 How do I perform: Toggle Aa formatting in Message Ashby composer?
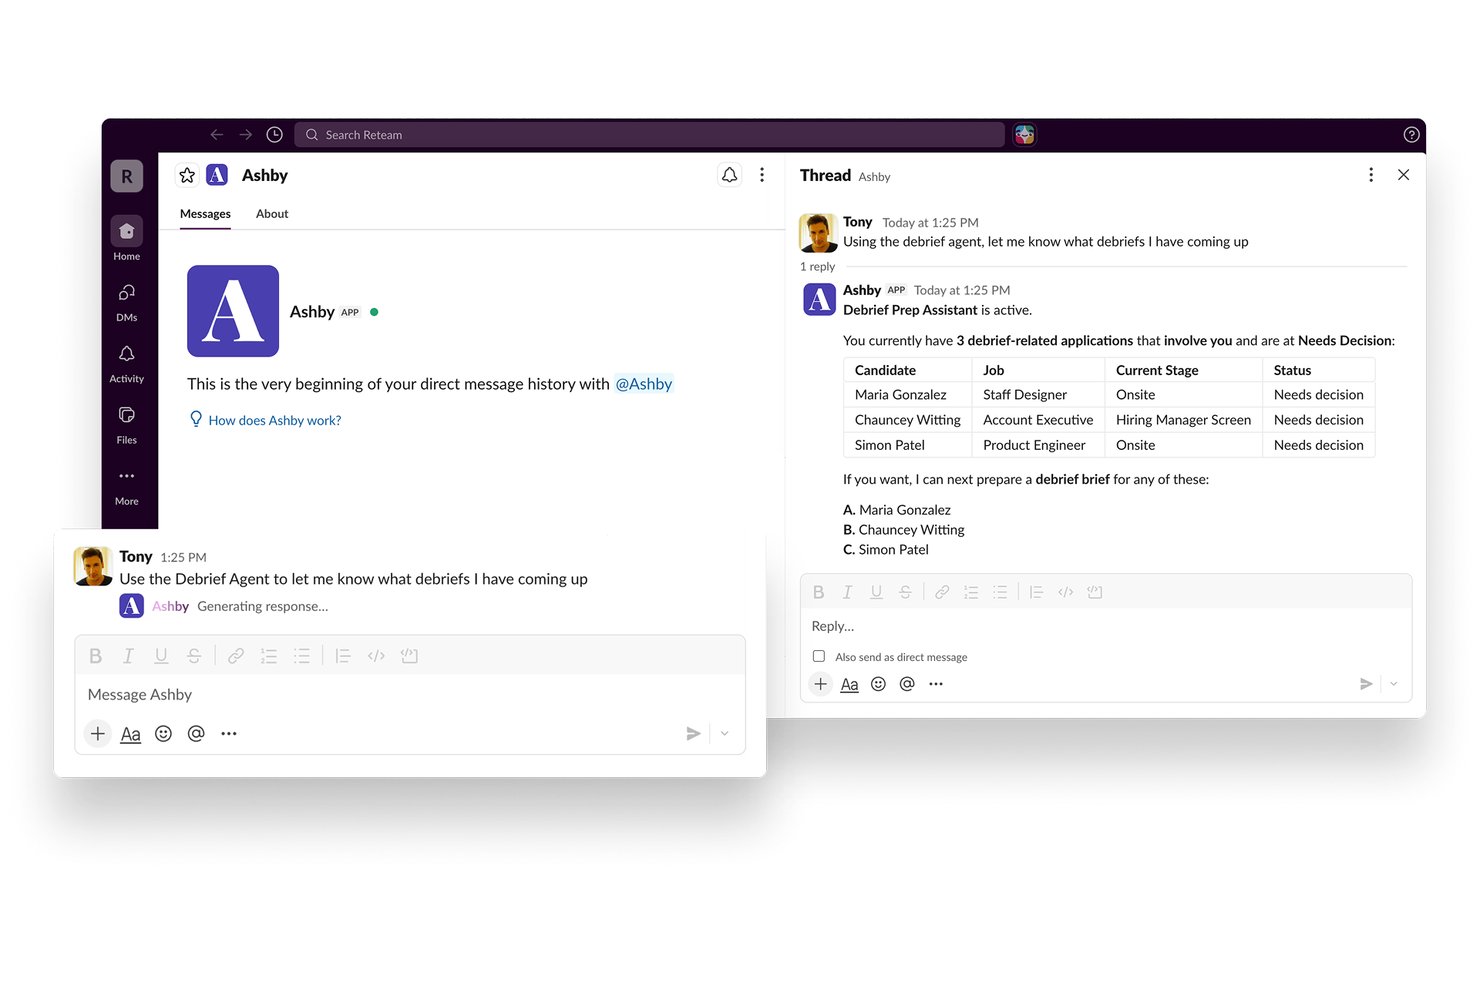point(130,734)
